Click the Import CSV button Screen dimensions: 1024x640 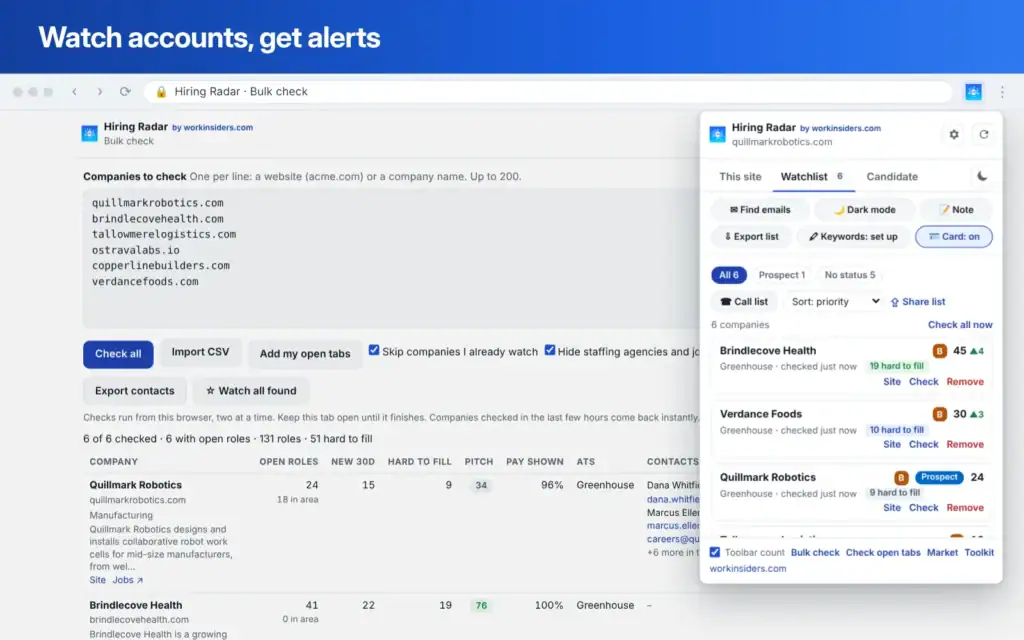(200, 352)
